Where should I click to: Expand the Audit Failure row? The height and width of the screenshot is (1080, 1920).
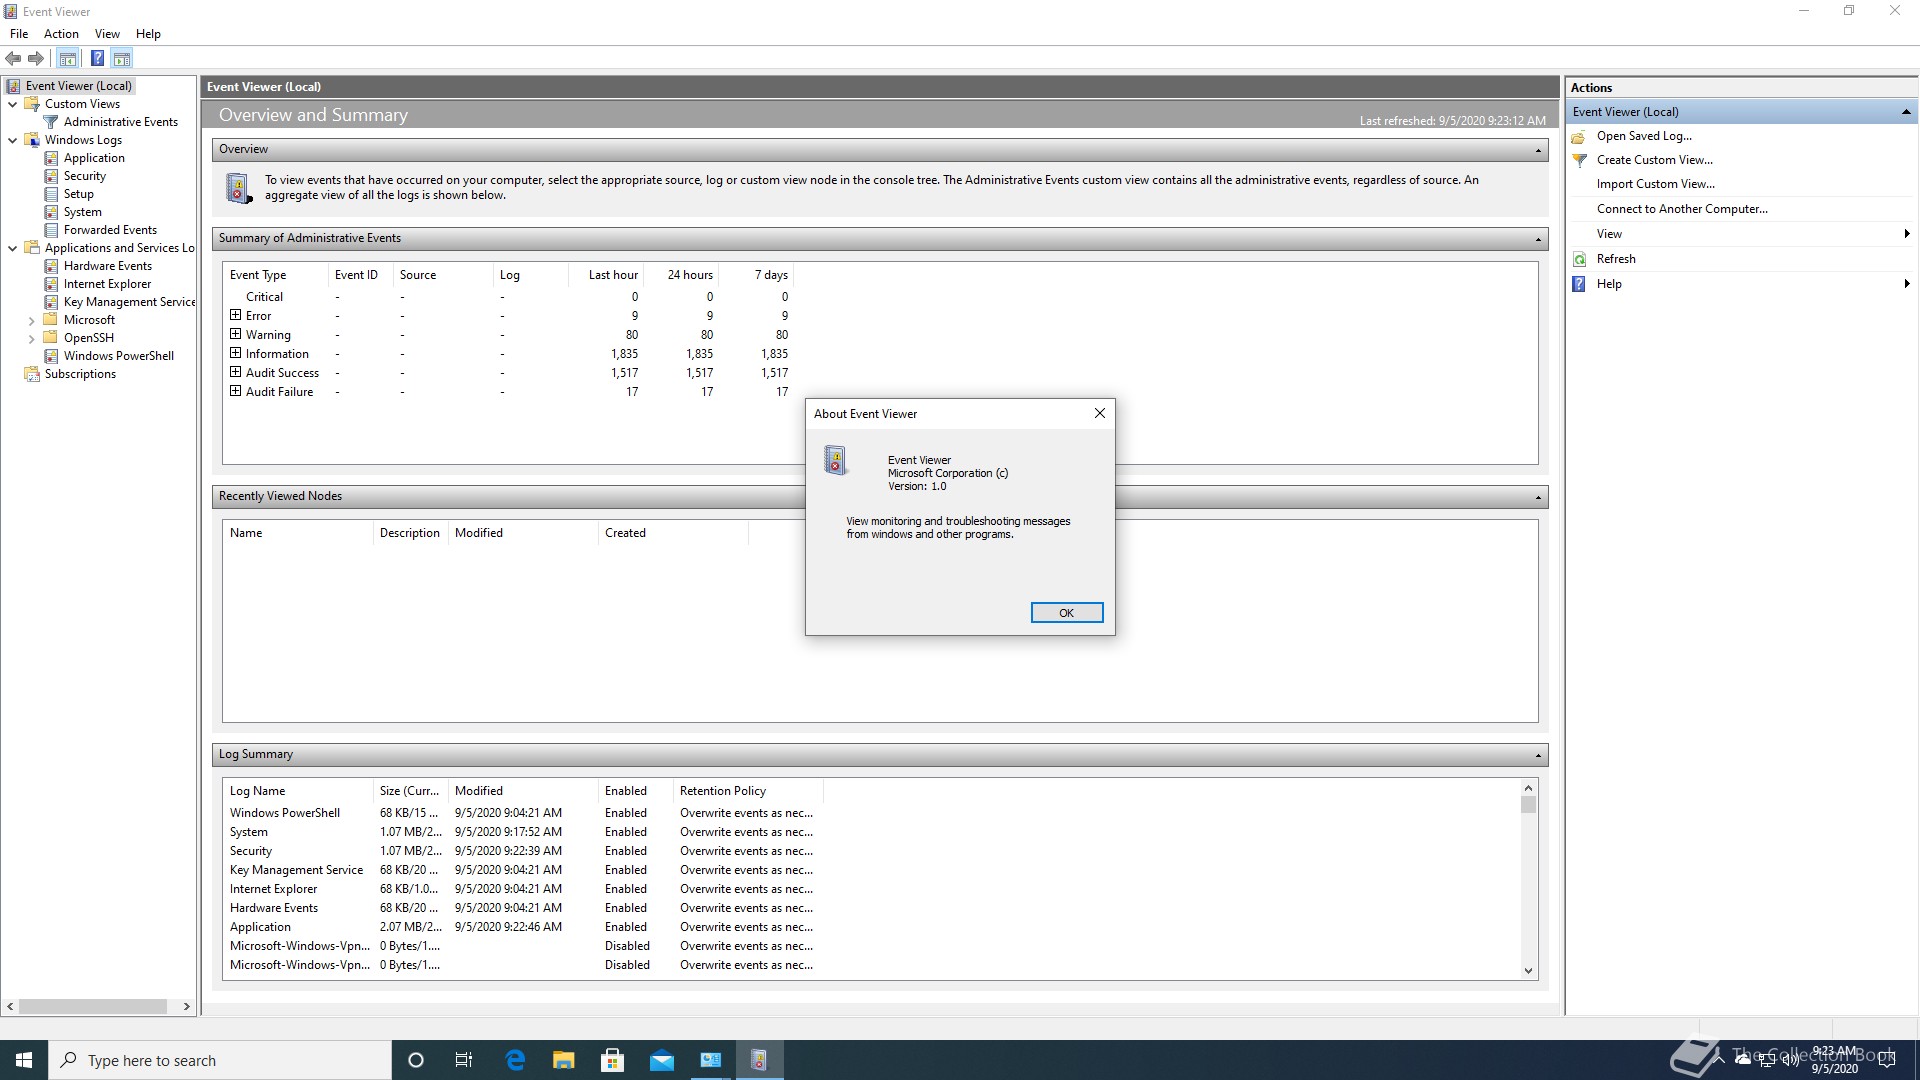(236, 391)
